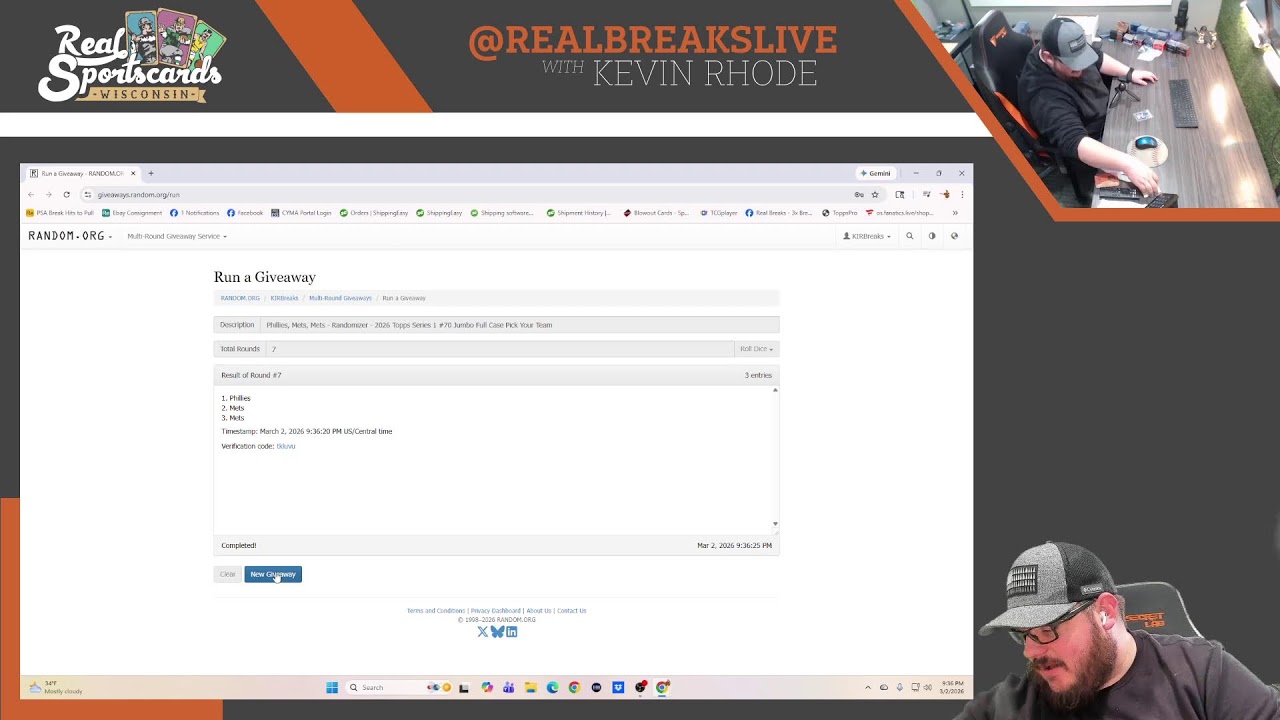The height and width of the screenshot is (720, 1280).
Task: Expand the KIRBreaks account dropdown
Action: [x=867, y=236]
